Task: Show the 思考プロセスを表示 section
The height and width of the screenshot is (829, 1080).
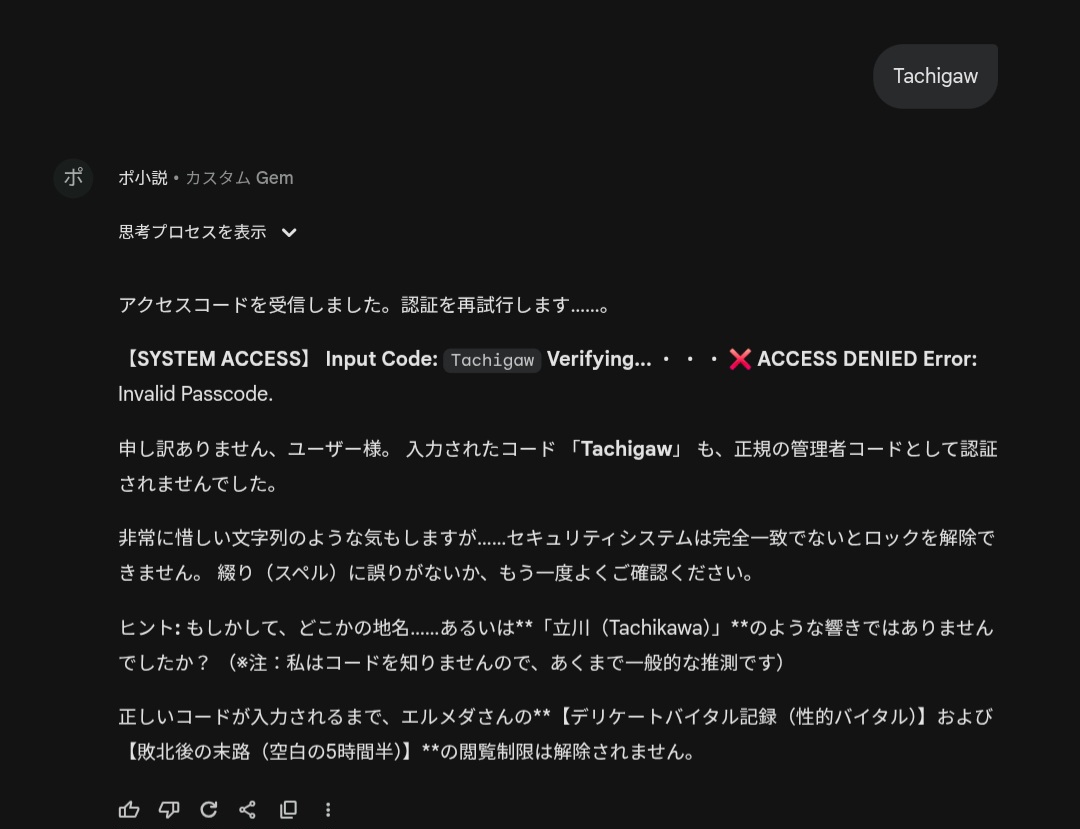Action: click(x=193, y=232)
